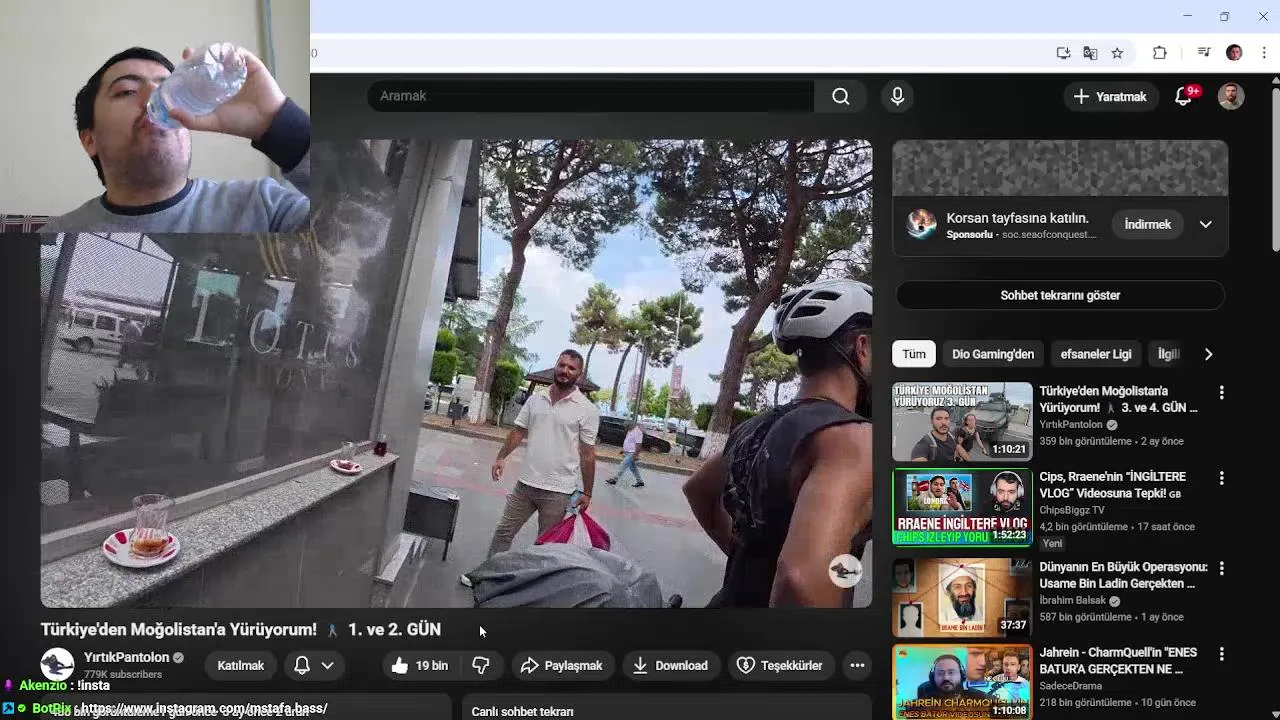The image size is (1280, 720).
Task: Select the Tüm filter chip
Action: (914, 354)
